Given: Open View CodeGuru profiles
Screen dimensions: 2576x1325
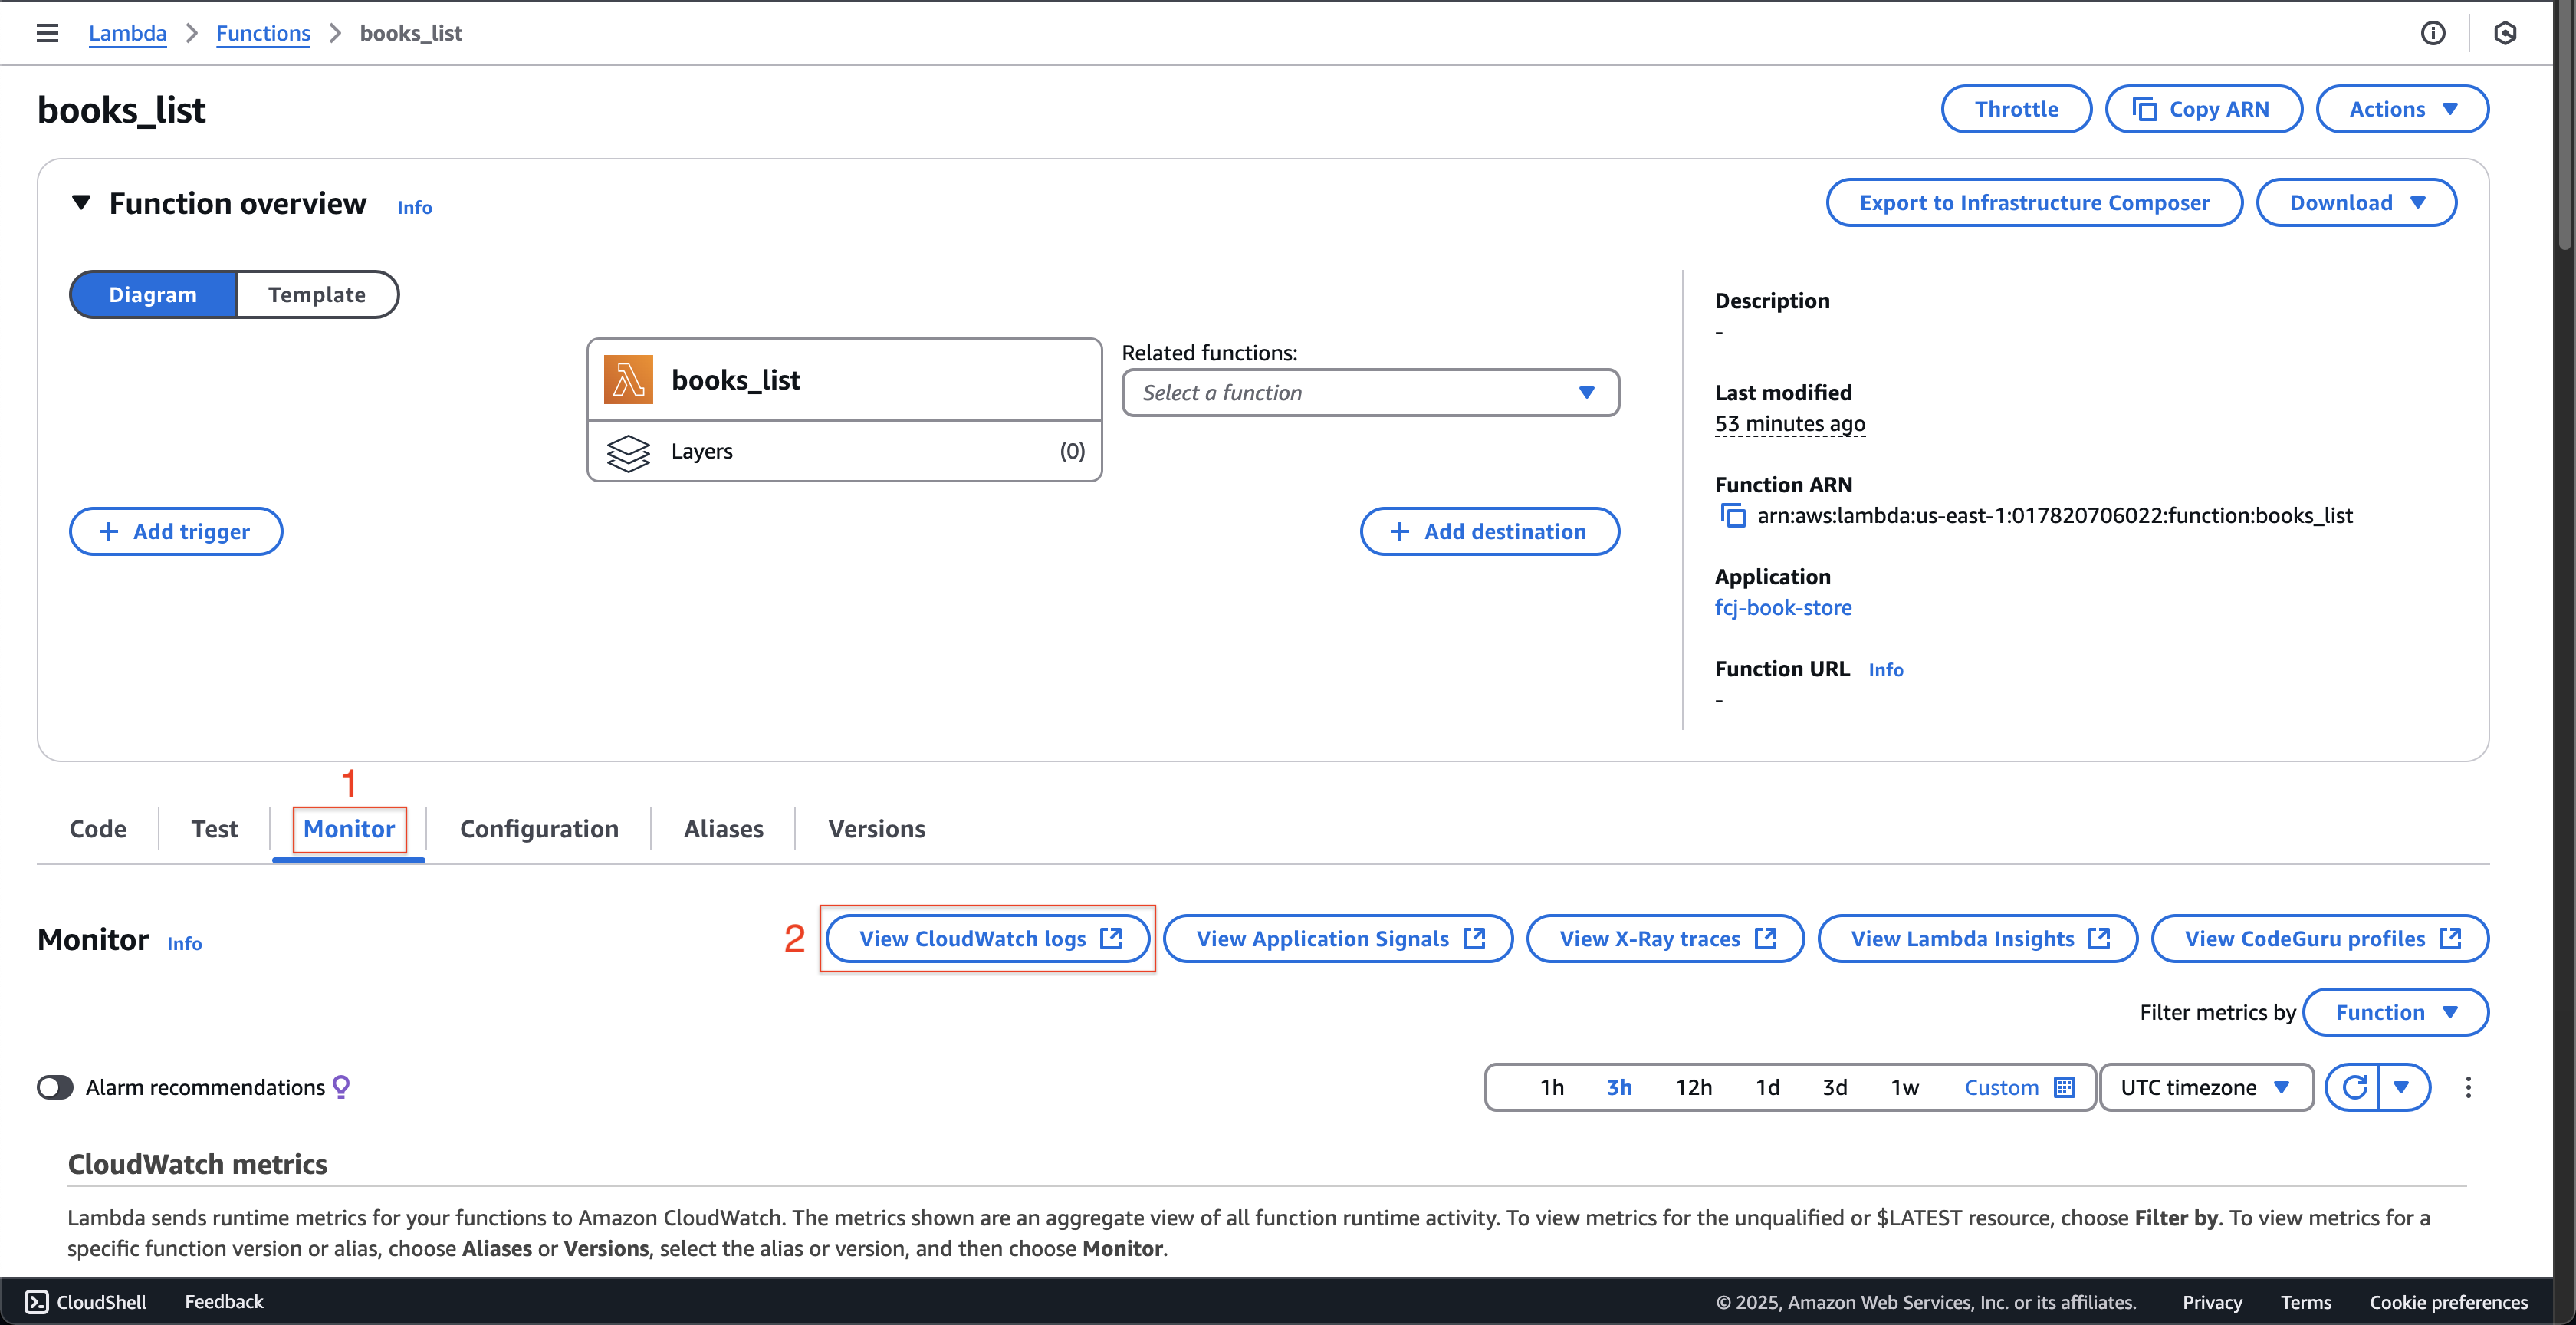Looking at the screenshot, I should 2320,938.
